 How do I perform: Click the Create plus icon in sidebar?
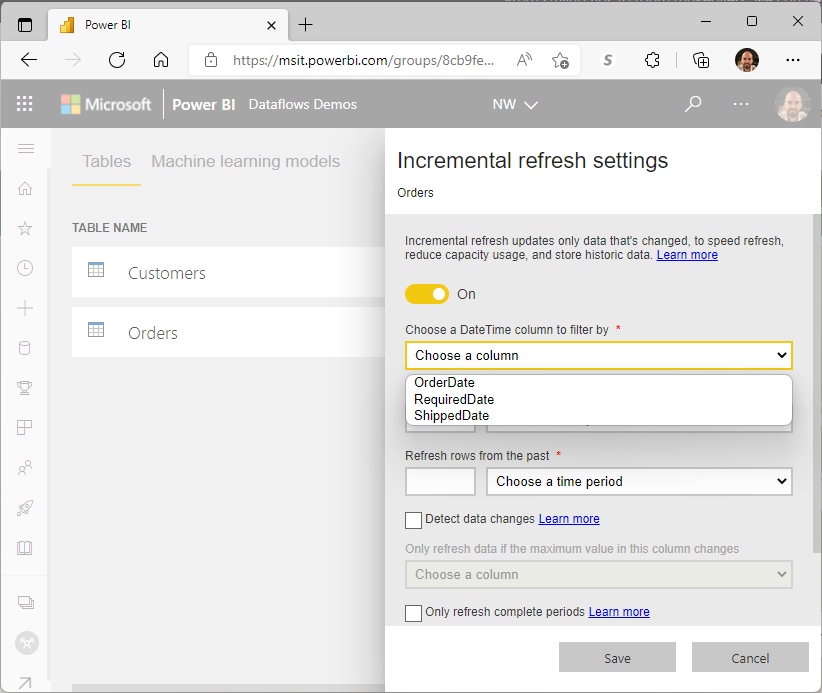point(25,308)
